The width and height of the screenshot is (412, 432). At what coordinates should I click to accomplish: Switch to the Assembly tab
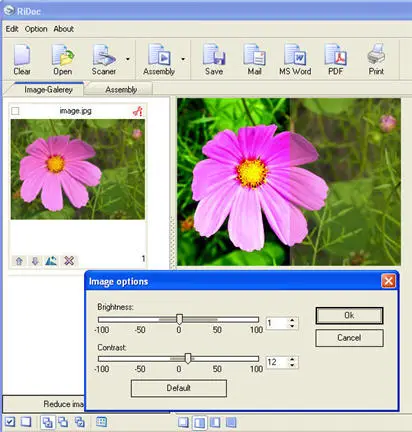click(x=121, y=90)
